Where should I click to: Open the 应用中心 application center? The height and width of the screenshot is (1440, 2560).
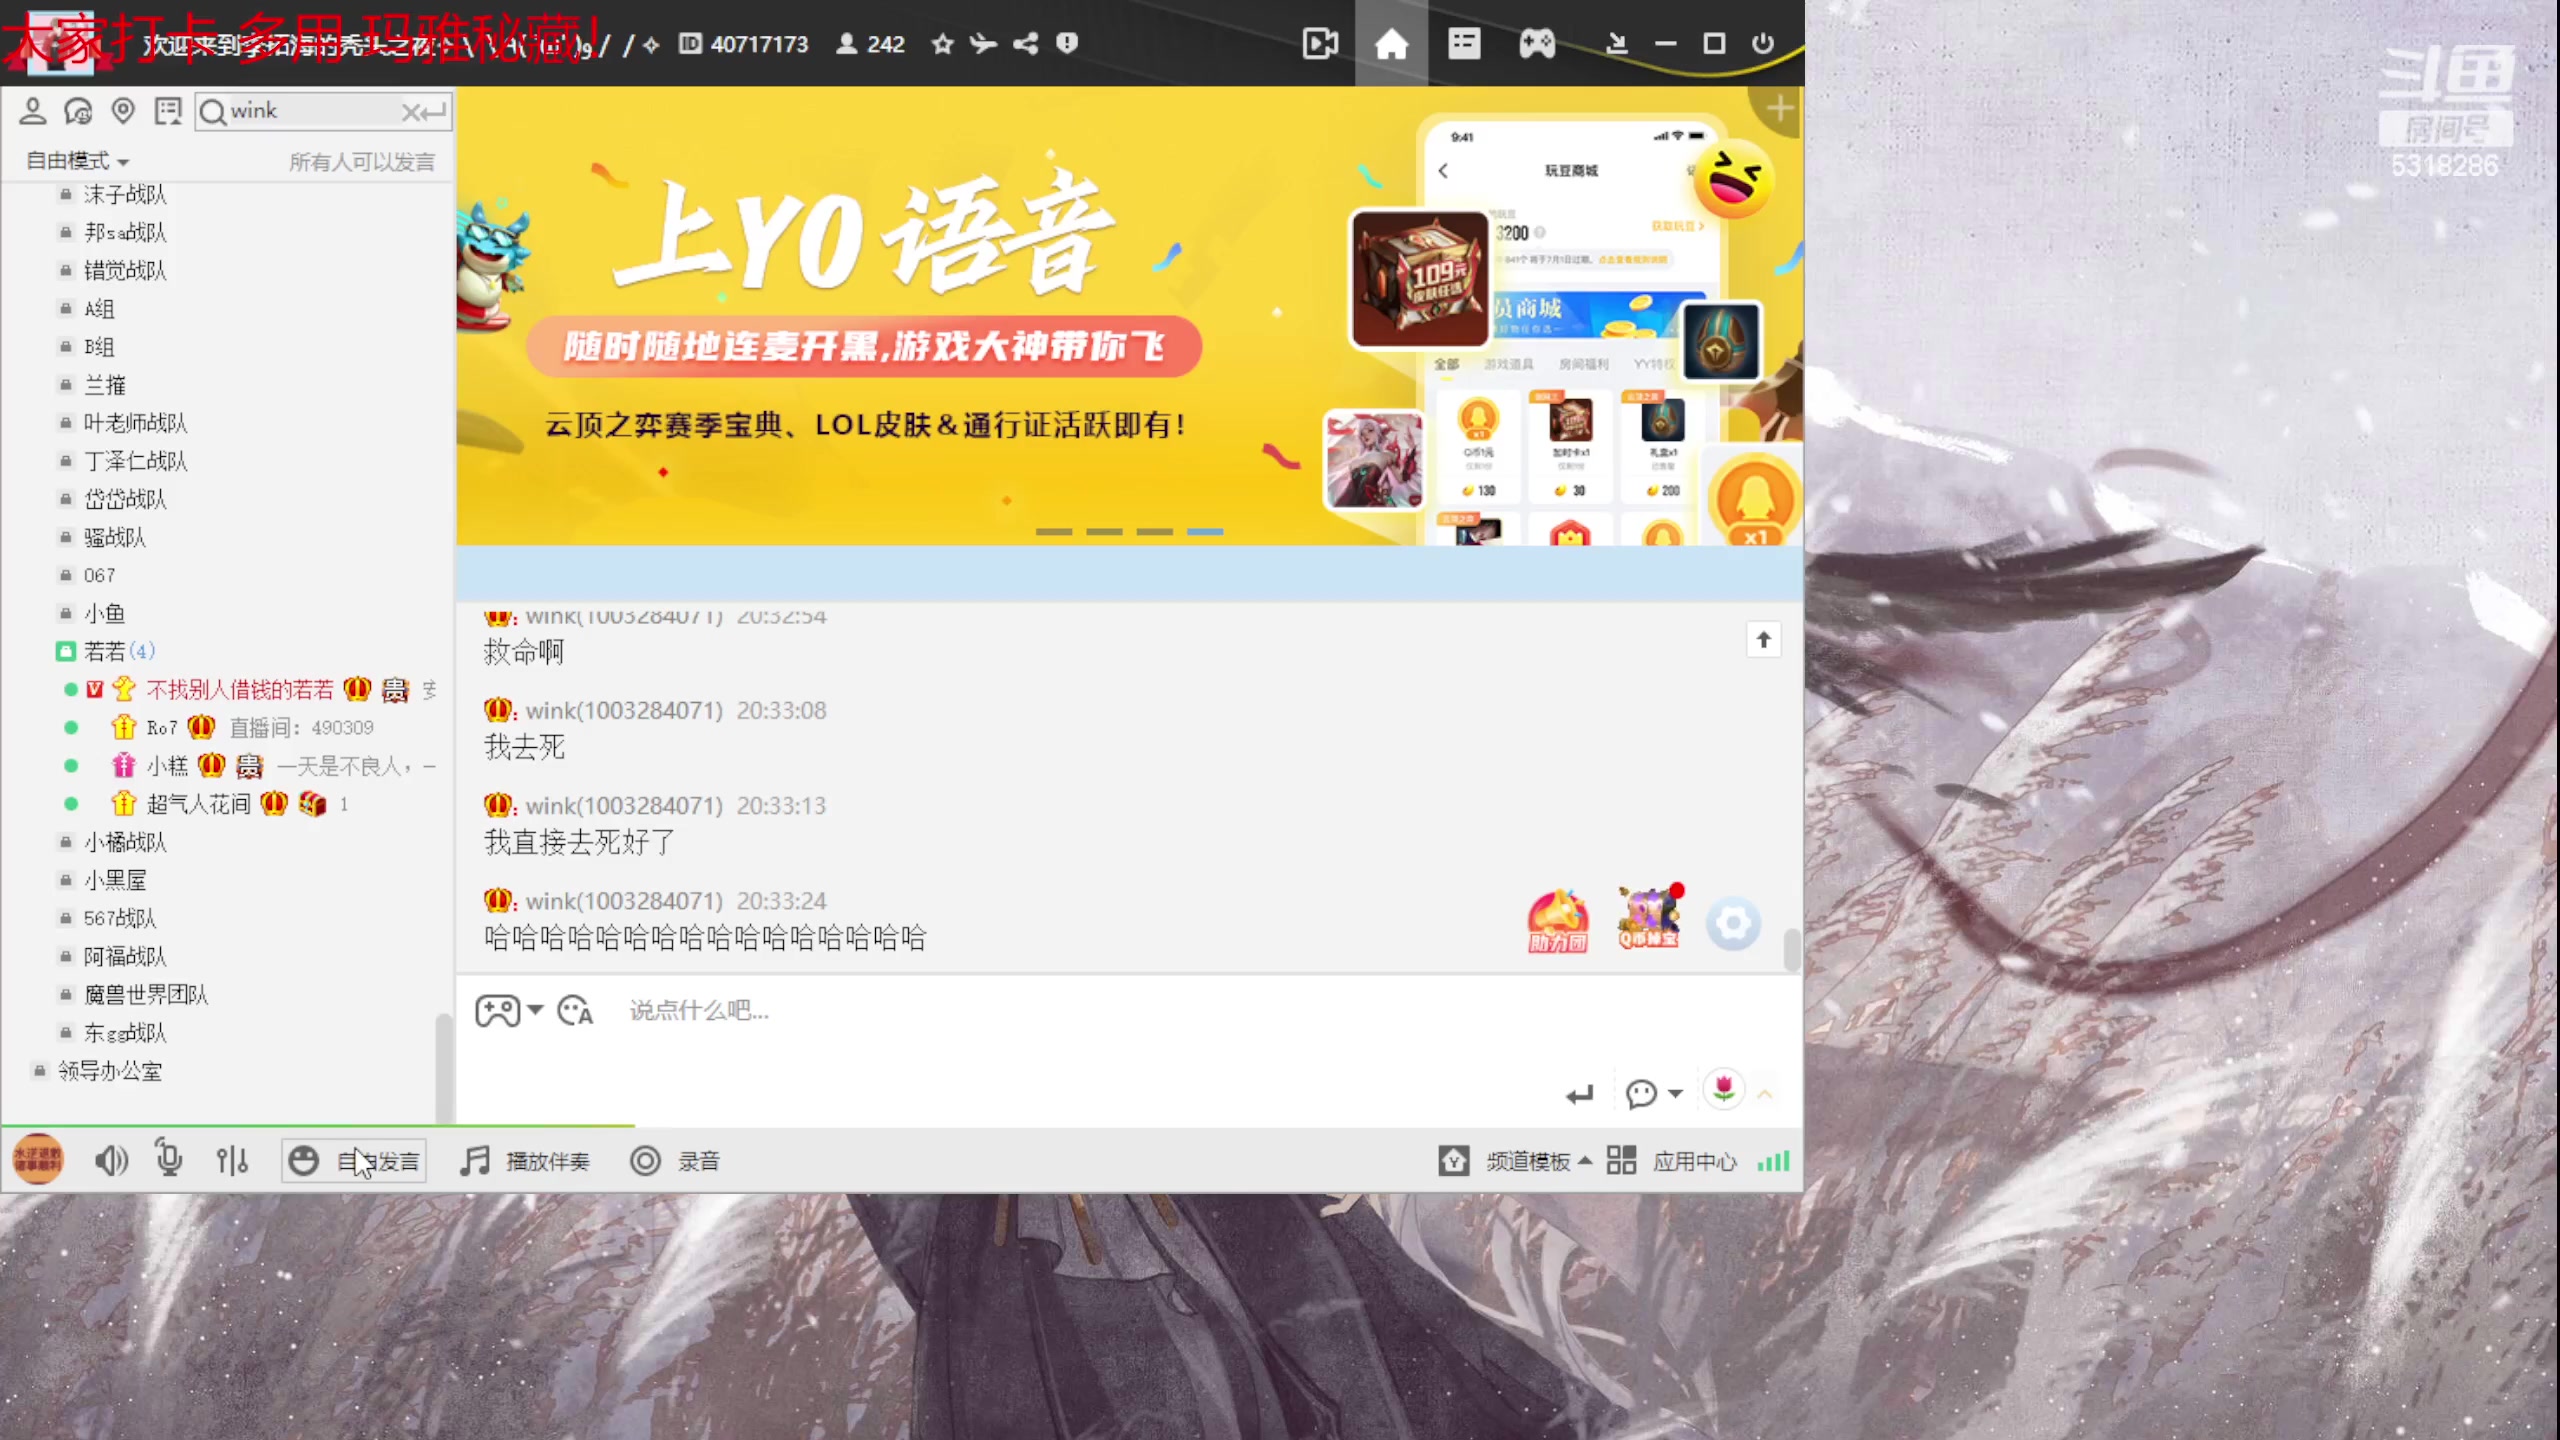coord(1671,1161)
